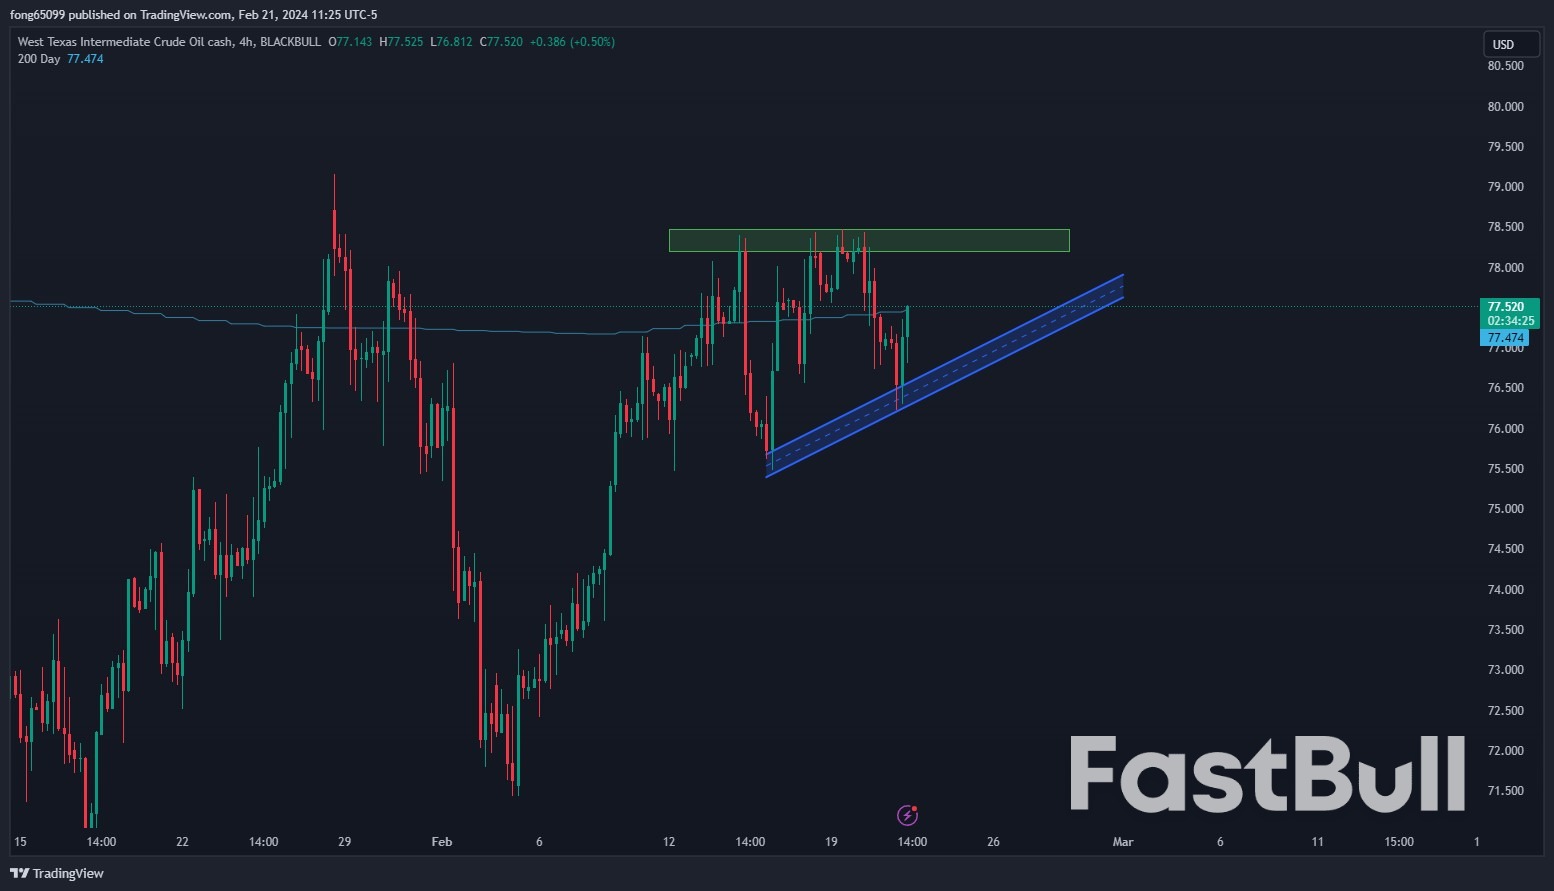Click the green resistance zone rectangle

coord(868,240)
